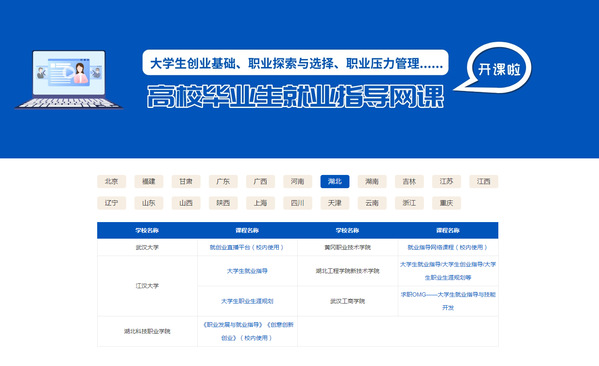Image resolution: width=599 pixels, height=366 pixels.
Task: Open 求职OMG course link
Action: (448, 301)
